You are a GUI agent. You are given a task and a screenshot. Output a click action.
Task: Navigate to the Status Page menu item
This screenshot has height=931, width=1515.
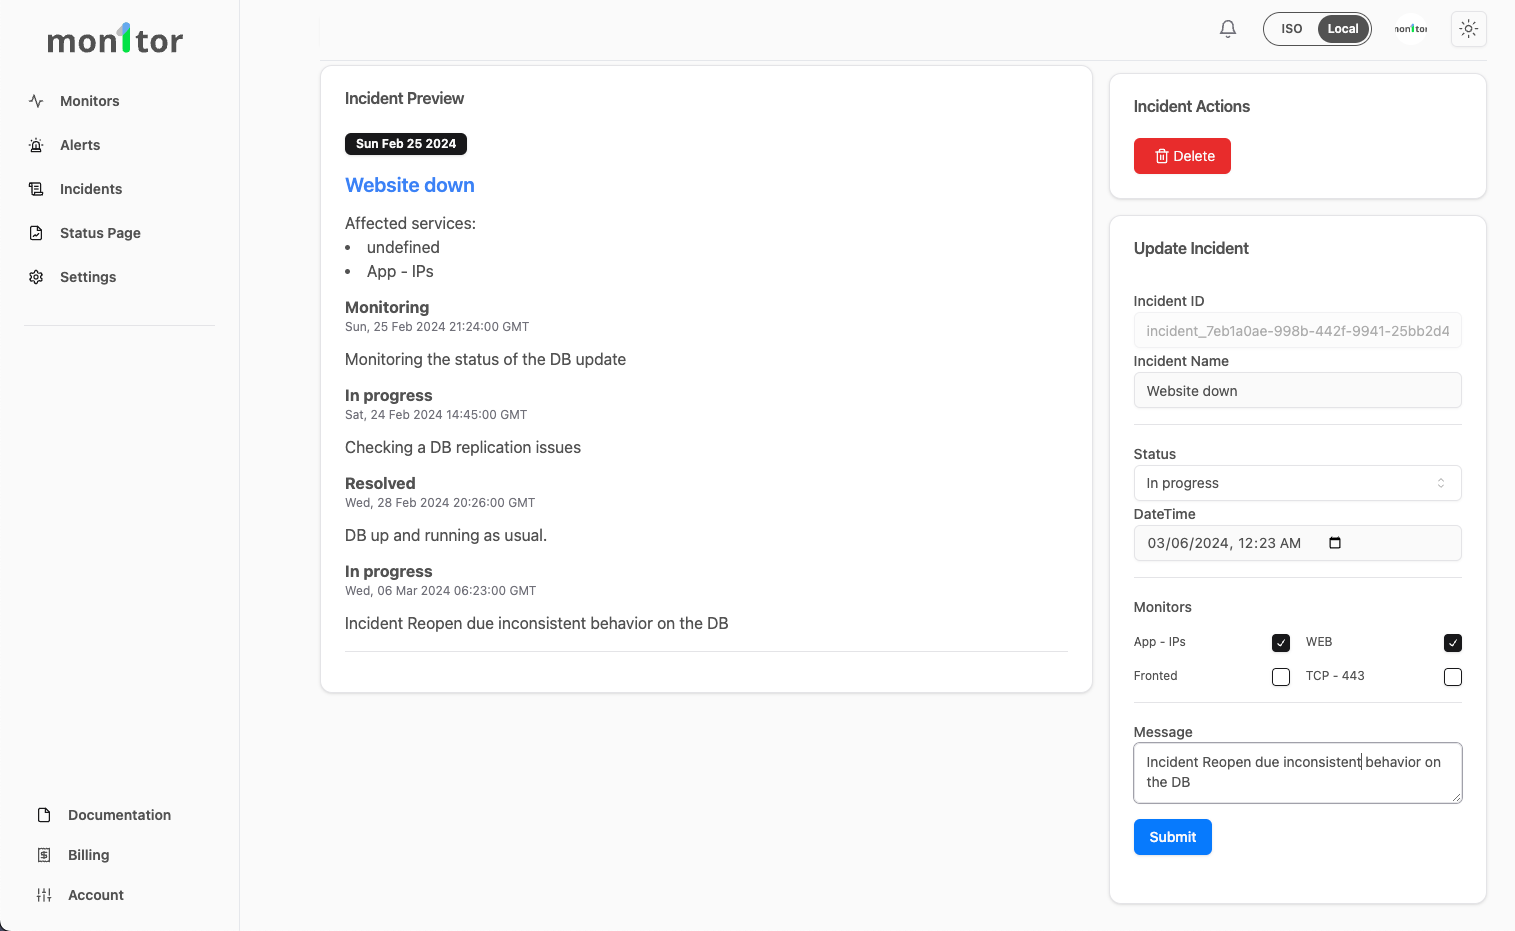click(x=100, y=233)
